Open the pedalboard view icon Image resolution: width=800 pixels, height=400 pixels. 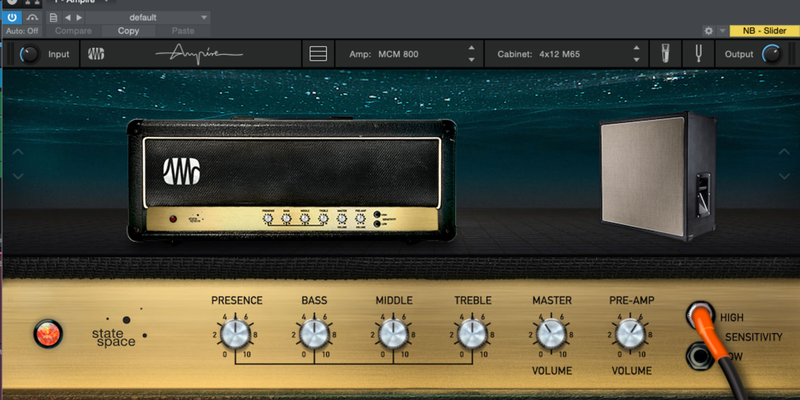click(318, 54)
